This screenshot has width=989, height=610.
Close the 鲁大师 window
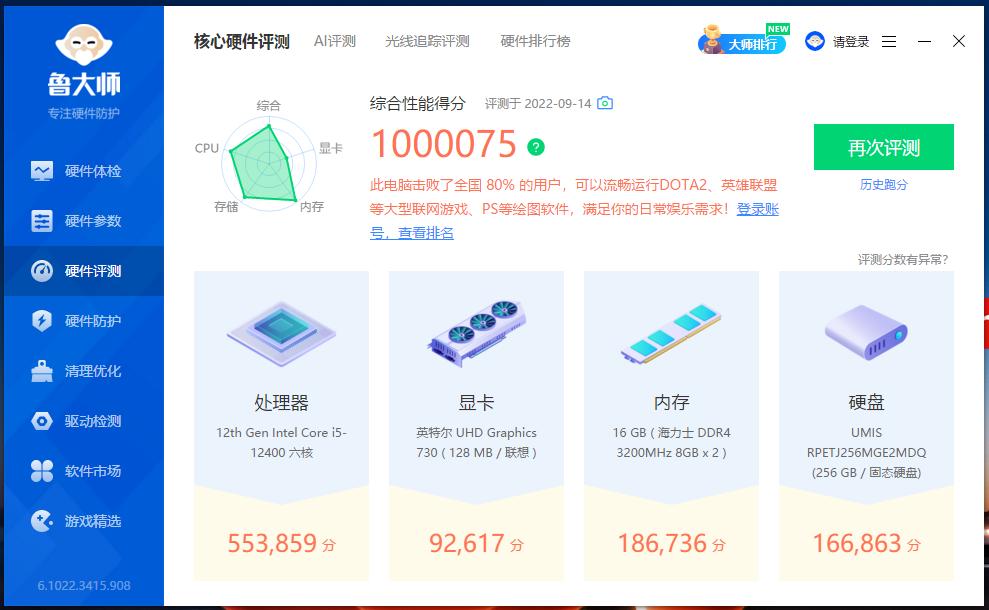tap(959, 42)
